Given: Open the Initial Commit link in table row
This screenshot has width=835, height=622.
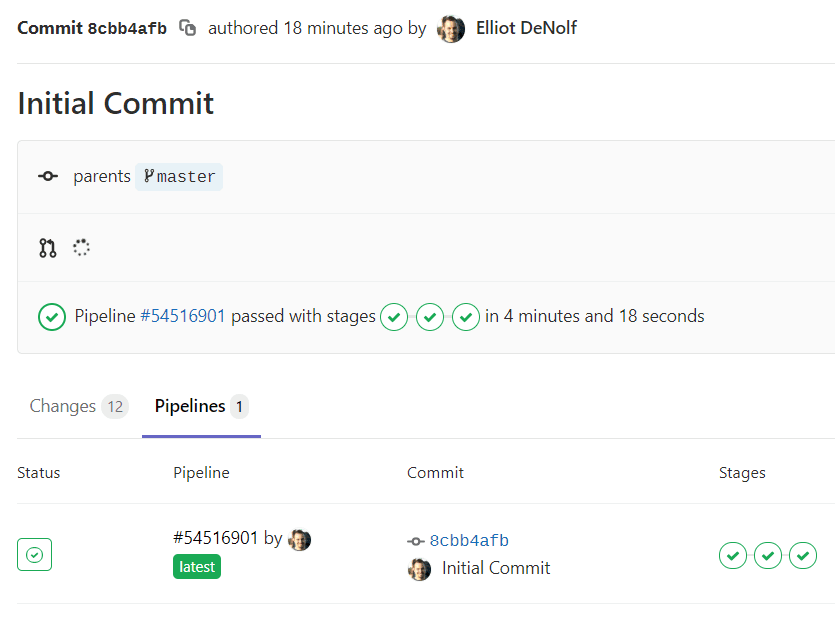Looking at the screenshot, I should coord(496,568).
